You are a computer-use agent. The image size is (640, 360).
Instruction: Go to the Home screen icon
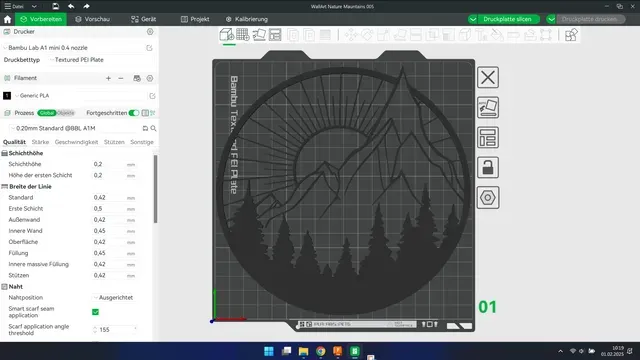tap(7, 19)
